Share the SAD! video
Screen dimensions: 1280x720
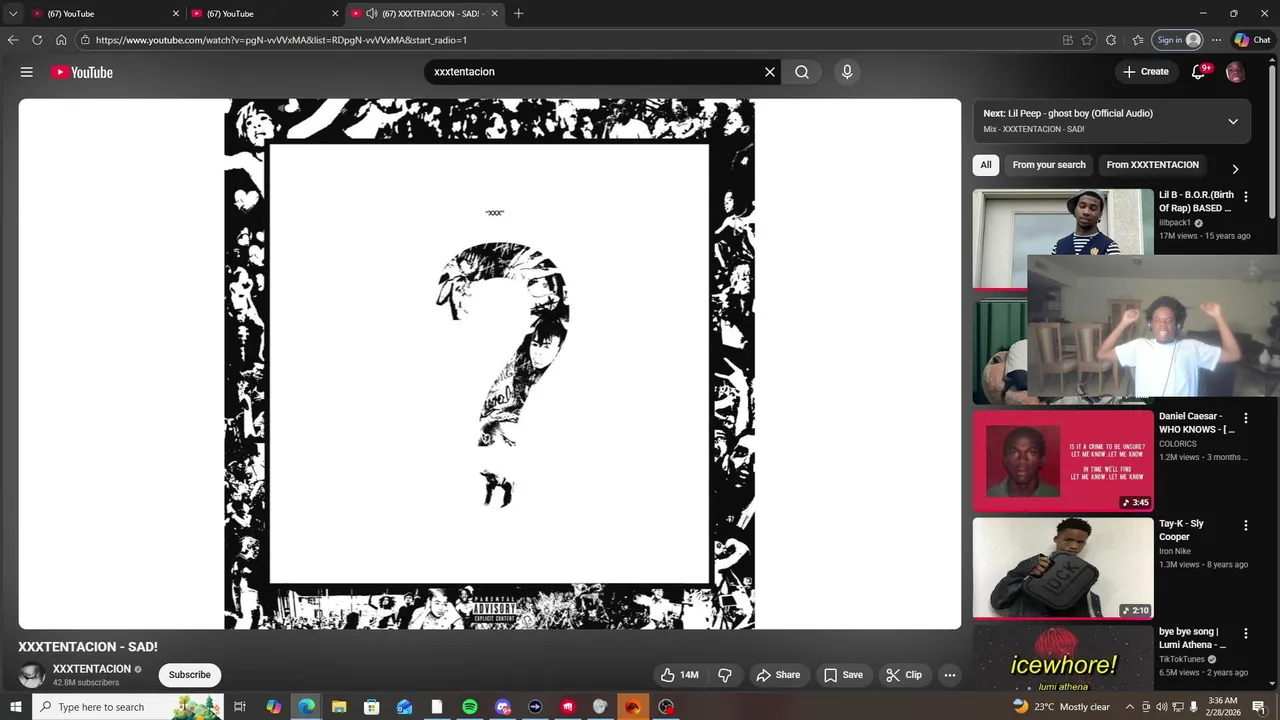pos(778,675)
